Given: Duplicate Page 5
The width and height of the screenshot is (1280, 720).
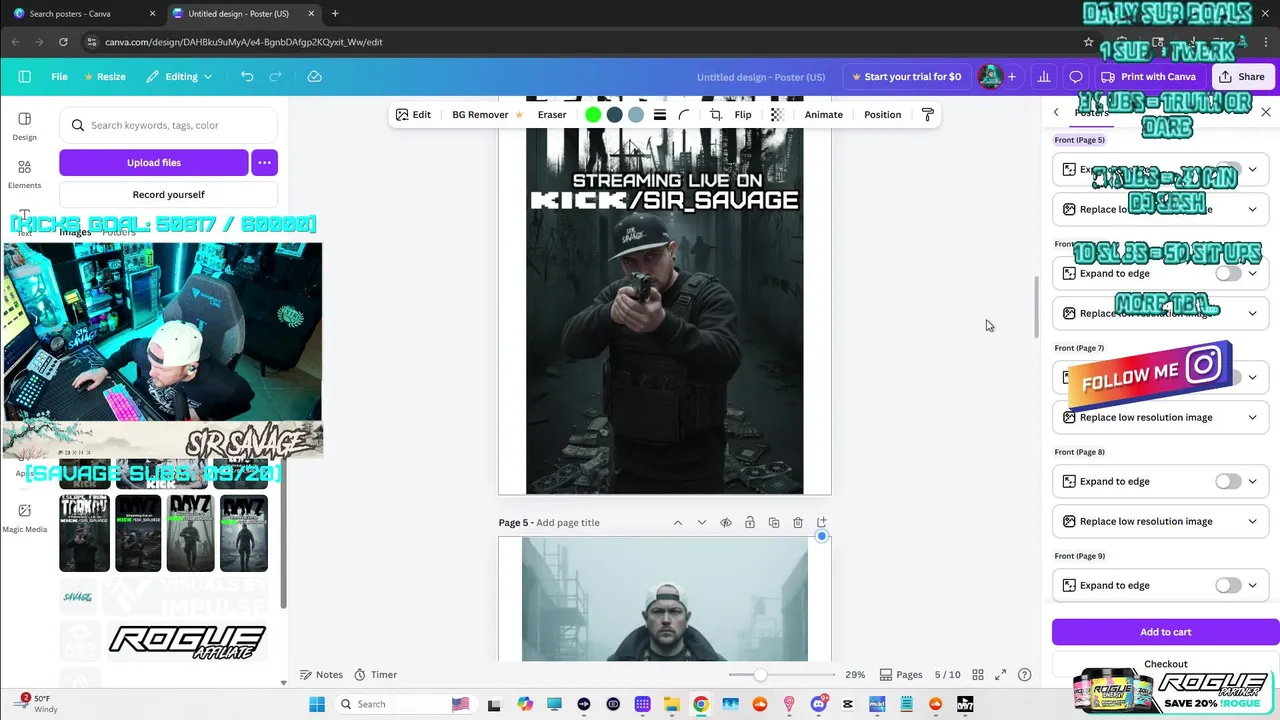Looking at the screenshot, I should click(x=774, y=523).
